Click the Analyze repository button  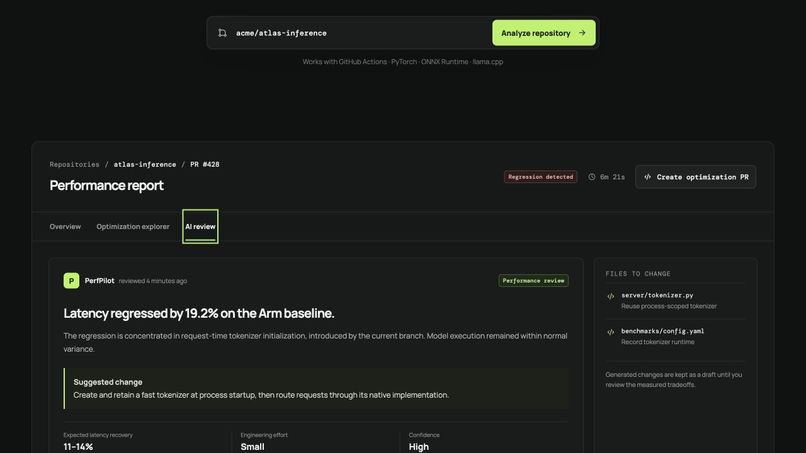click(x=544, y=33)
